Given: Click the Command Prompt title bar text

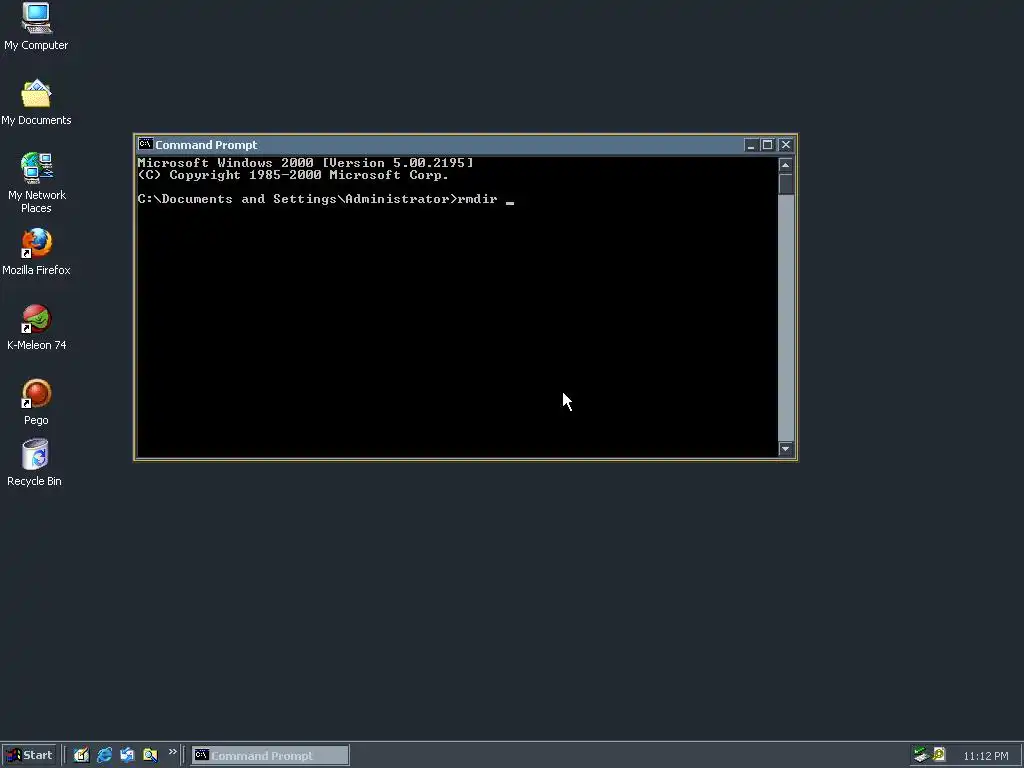Looking at the screenshot, I should tap(206, 145).
